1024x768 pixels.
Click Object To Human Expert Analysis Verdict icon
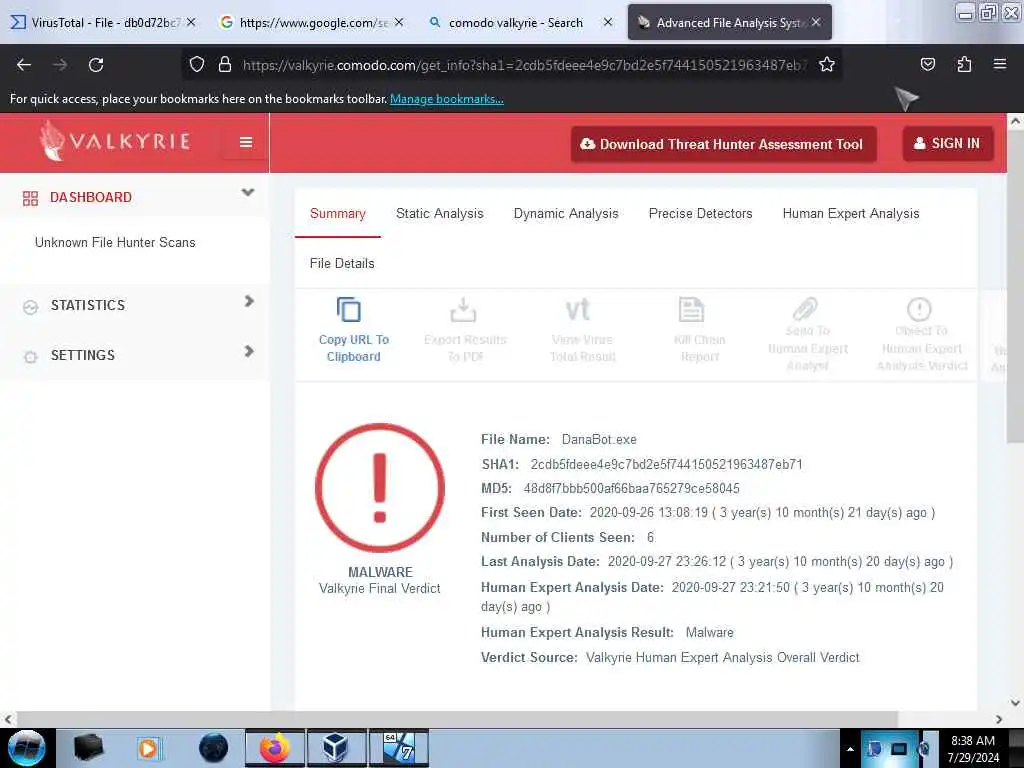click(919, 309)
